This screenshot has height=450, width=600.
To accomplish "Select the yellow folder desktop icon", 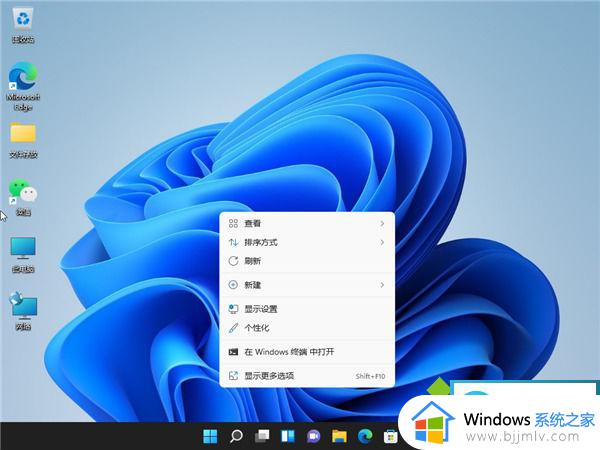I will click(23, 140).
